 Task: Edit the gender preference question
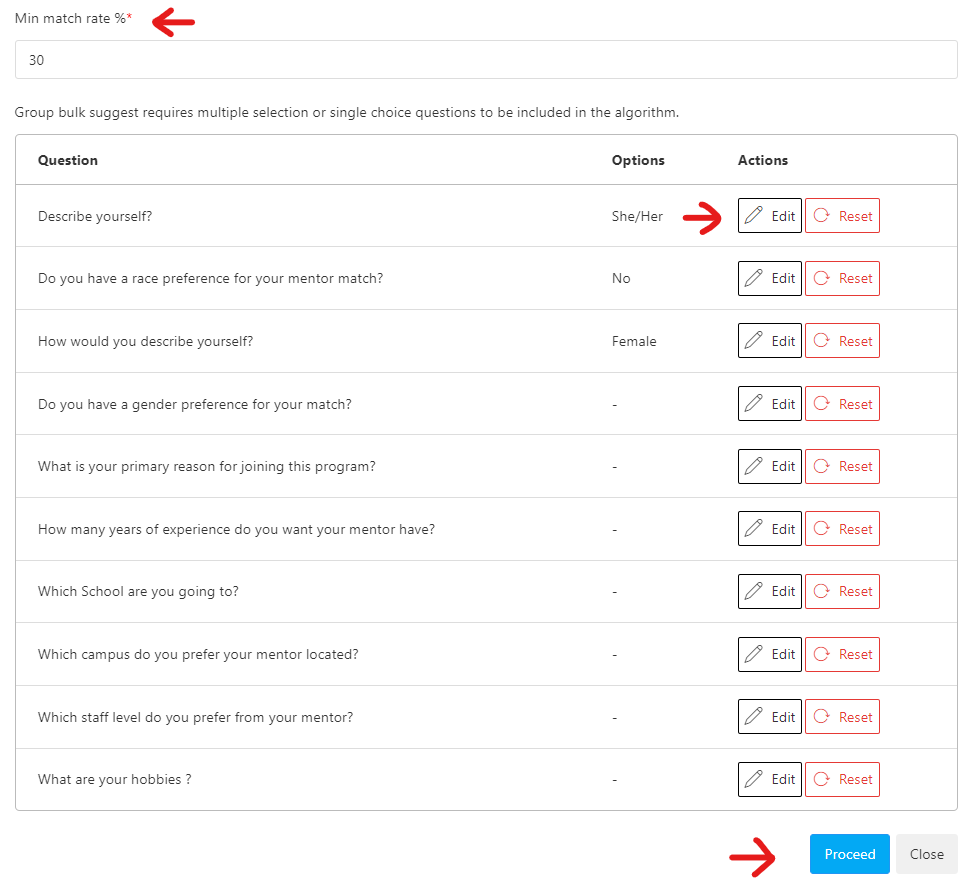[x=769, y=404]
